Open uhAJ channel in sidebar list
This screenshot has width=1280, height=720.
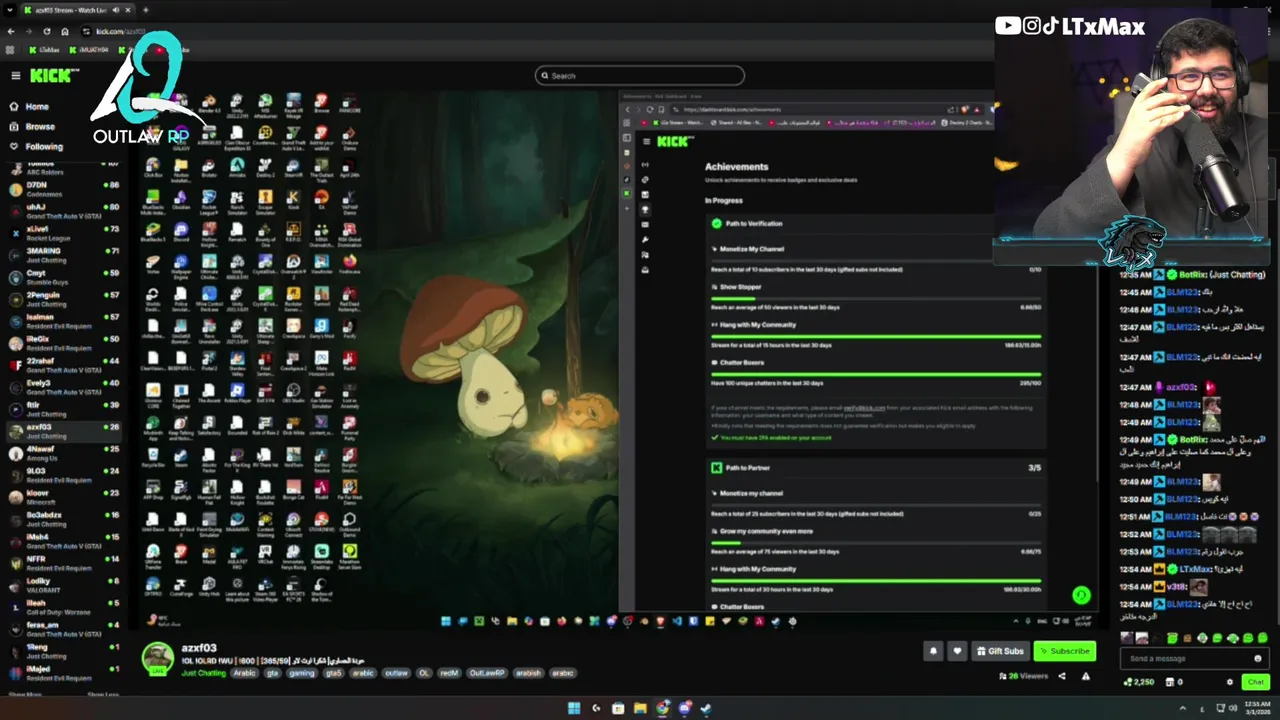tap(62, 210)
